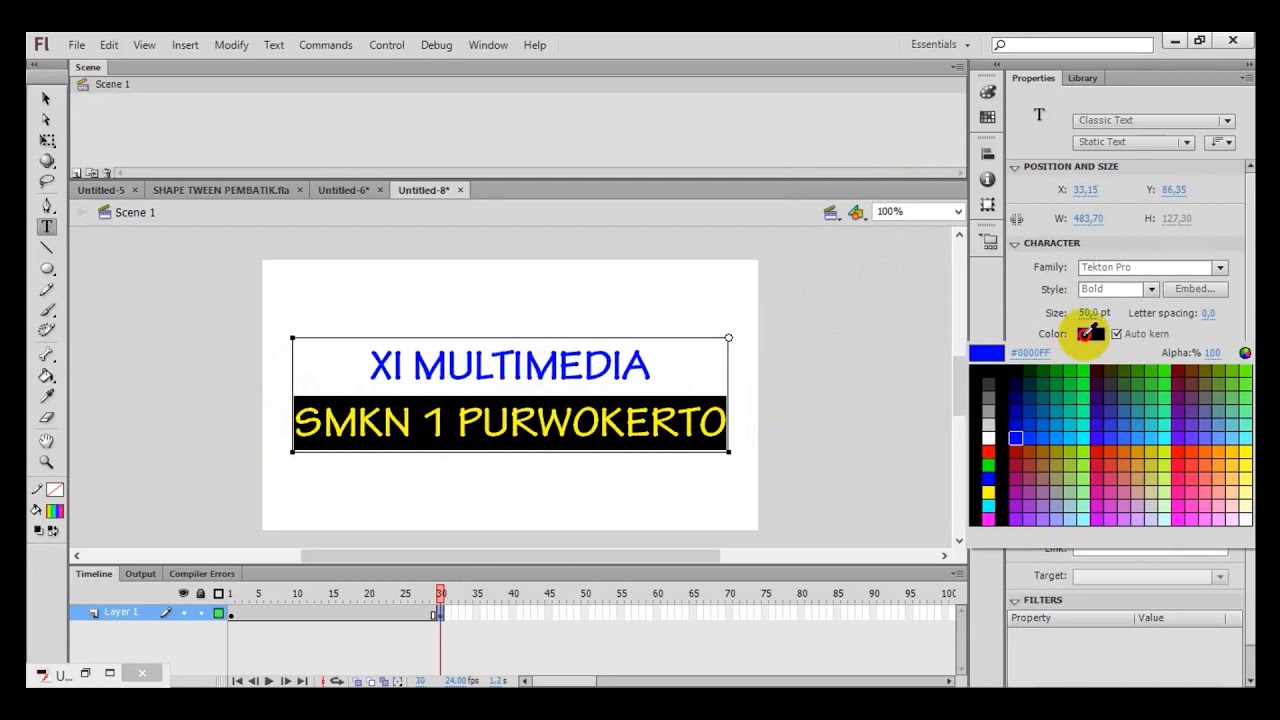Toggle the timeline Loop button
The height and width of the screenshot is (720, 1280).
click(x=336, y=681)
